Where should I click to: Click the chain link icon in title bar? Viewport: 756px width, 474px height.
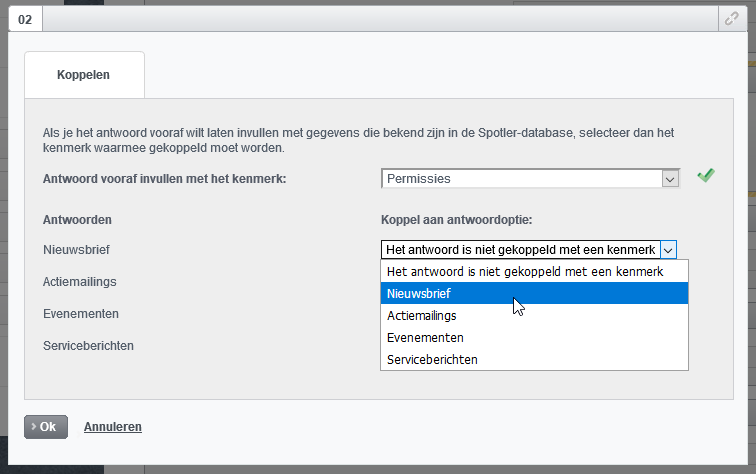point(730,19)
